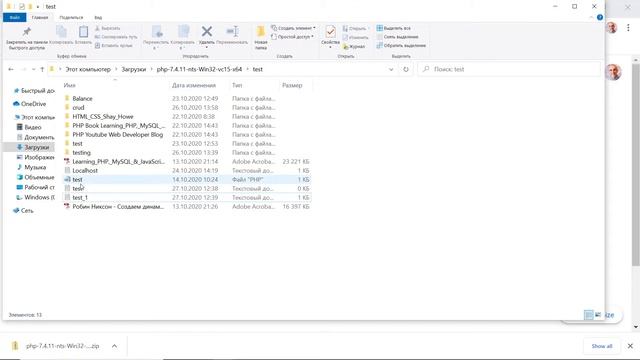Image resolution: width=640 pixels, height=360 pixels.
Task: Open the php-7.4.11 zip download options chevron
Action: [x=114, y=346]
